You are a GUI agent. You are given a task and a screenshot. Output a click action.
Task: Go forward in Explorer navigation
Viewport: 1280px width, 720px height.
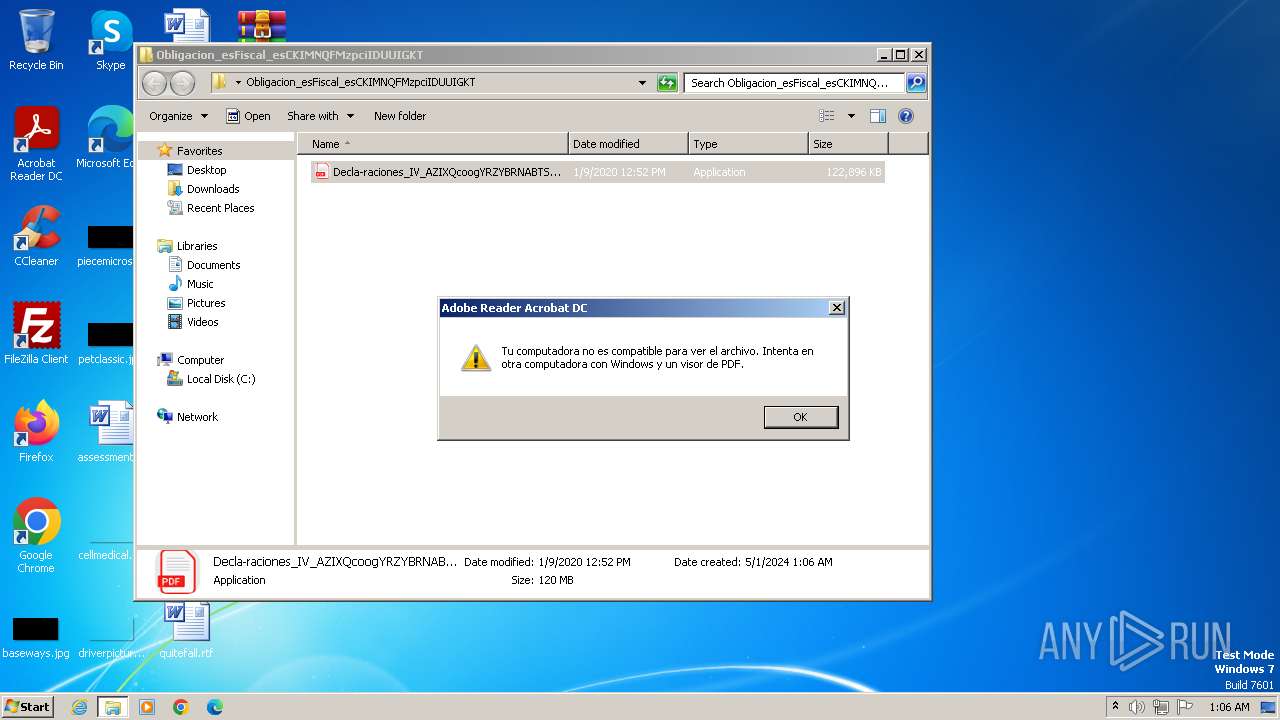pyautogui.click(x=182, y=83)
